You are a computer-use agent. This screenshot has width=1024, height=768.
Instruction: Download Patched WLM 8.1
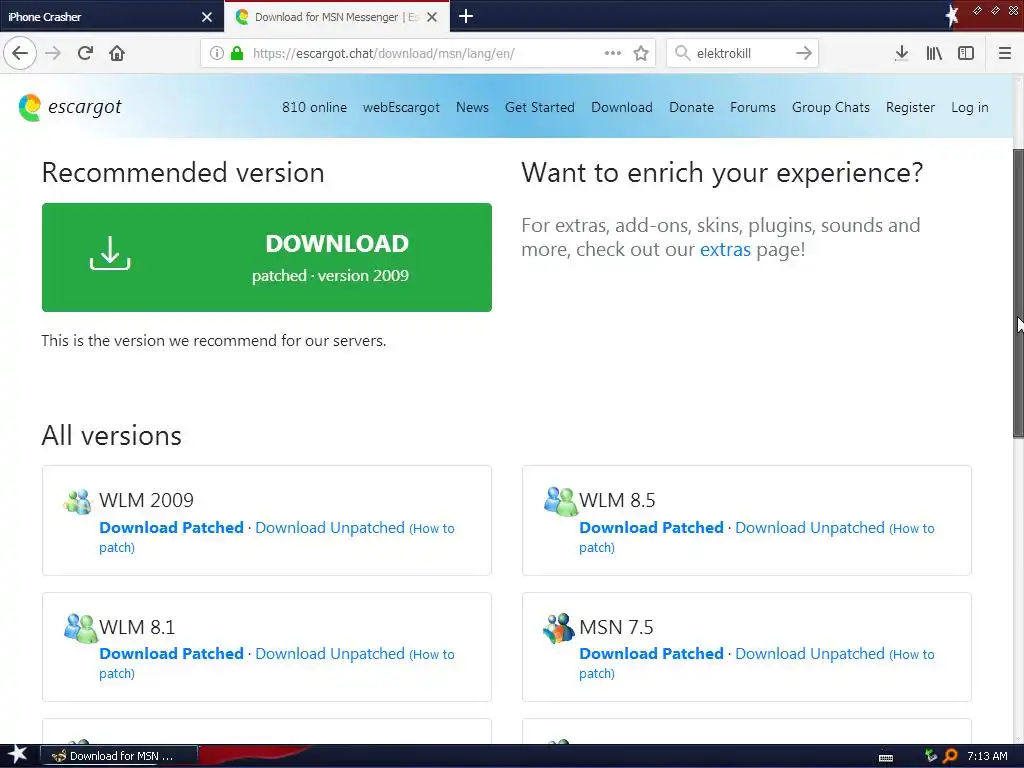click(171, 654)
